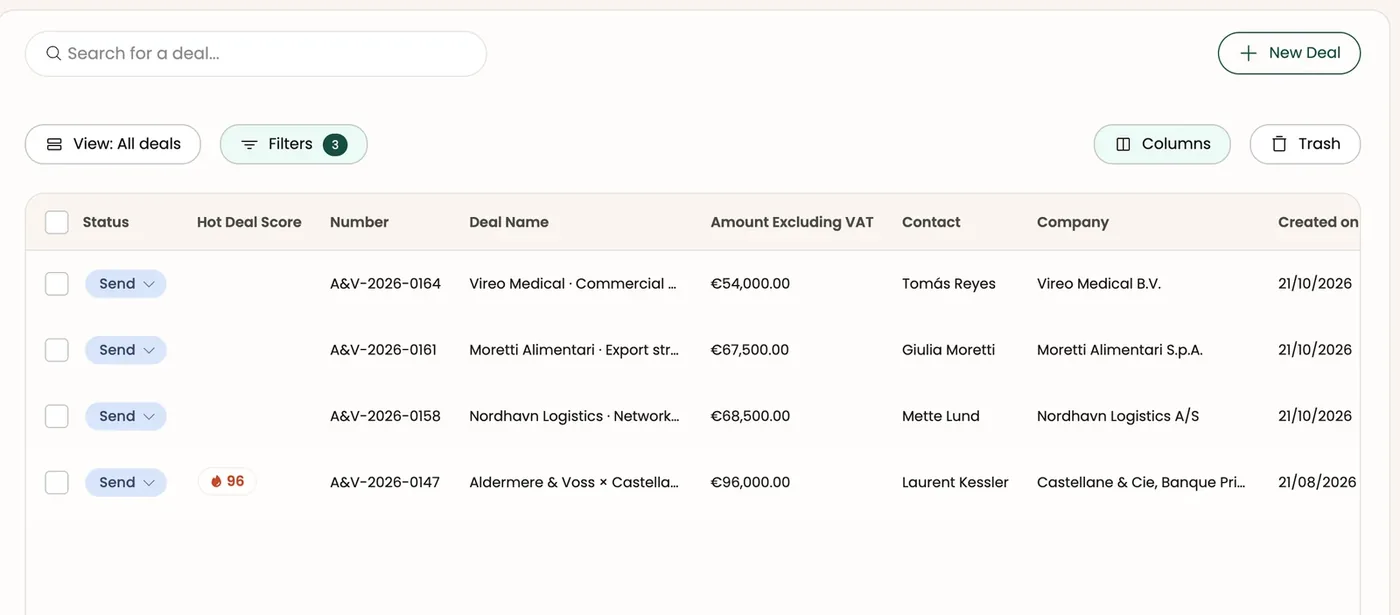Screen dimensions: 1400x615
Task: Open the Send status dropdown for Vireo Medical
Action: tap(126, 284)
